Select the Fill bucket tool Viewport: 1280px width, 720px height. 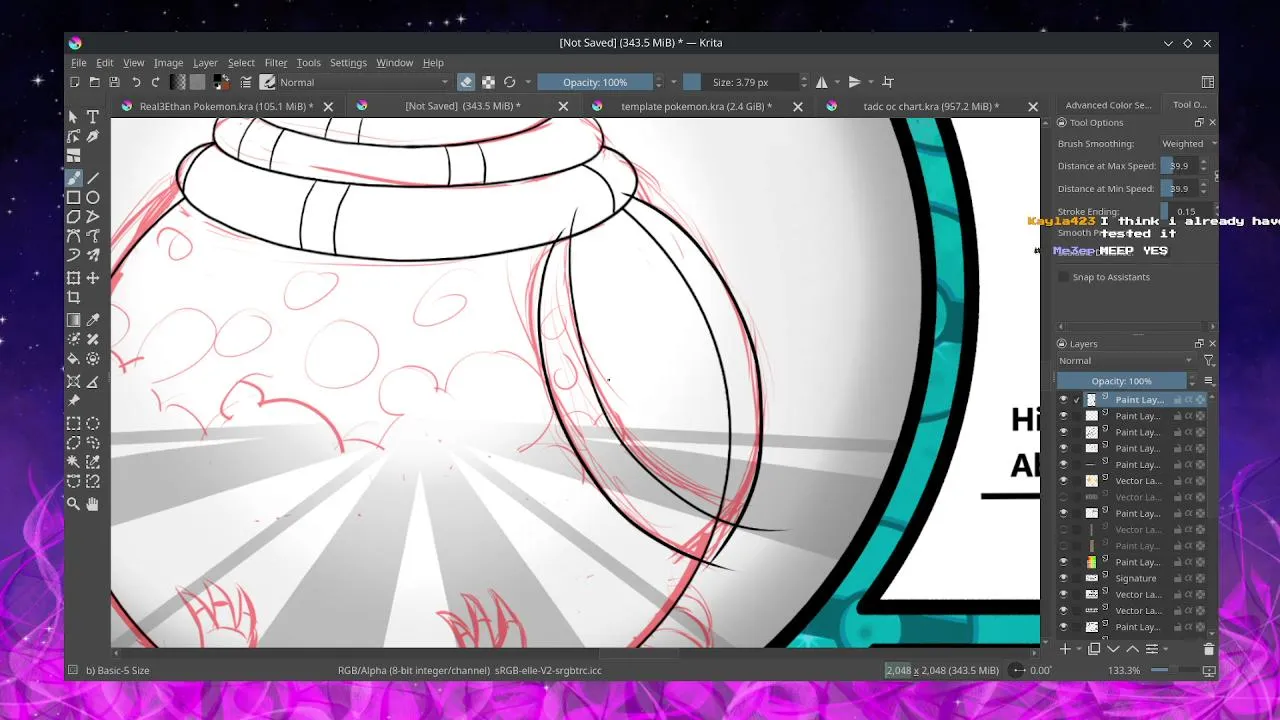click(x=73, y=359)
